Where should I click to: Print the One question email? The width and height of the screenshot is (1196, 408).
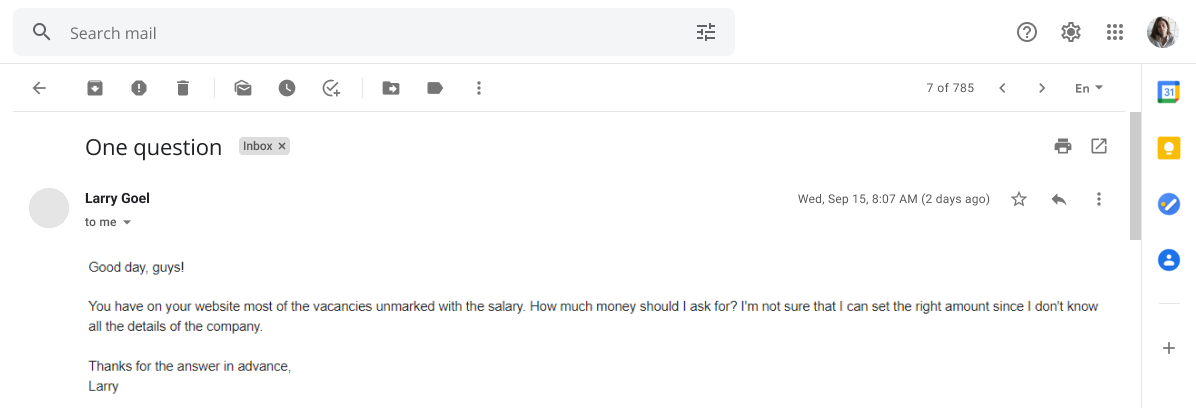pos(1063,146)
